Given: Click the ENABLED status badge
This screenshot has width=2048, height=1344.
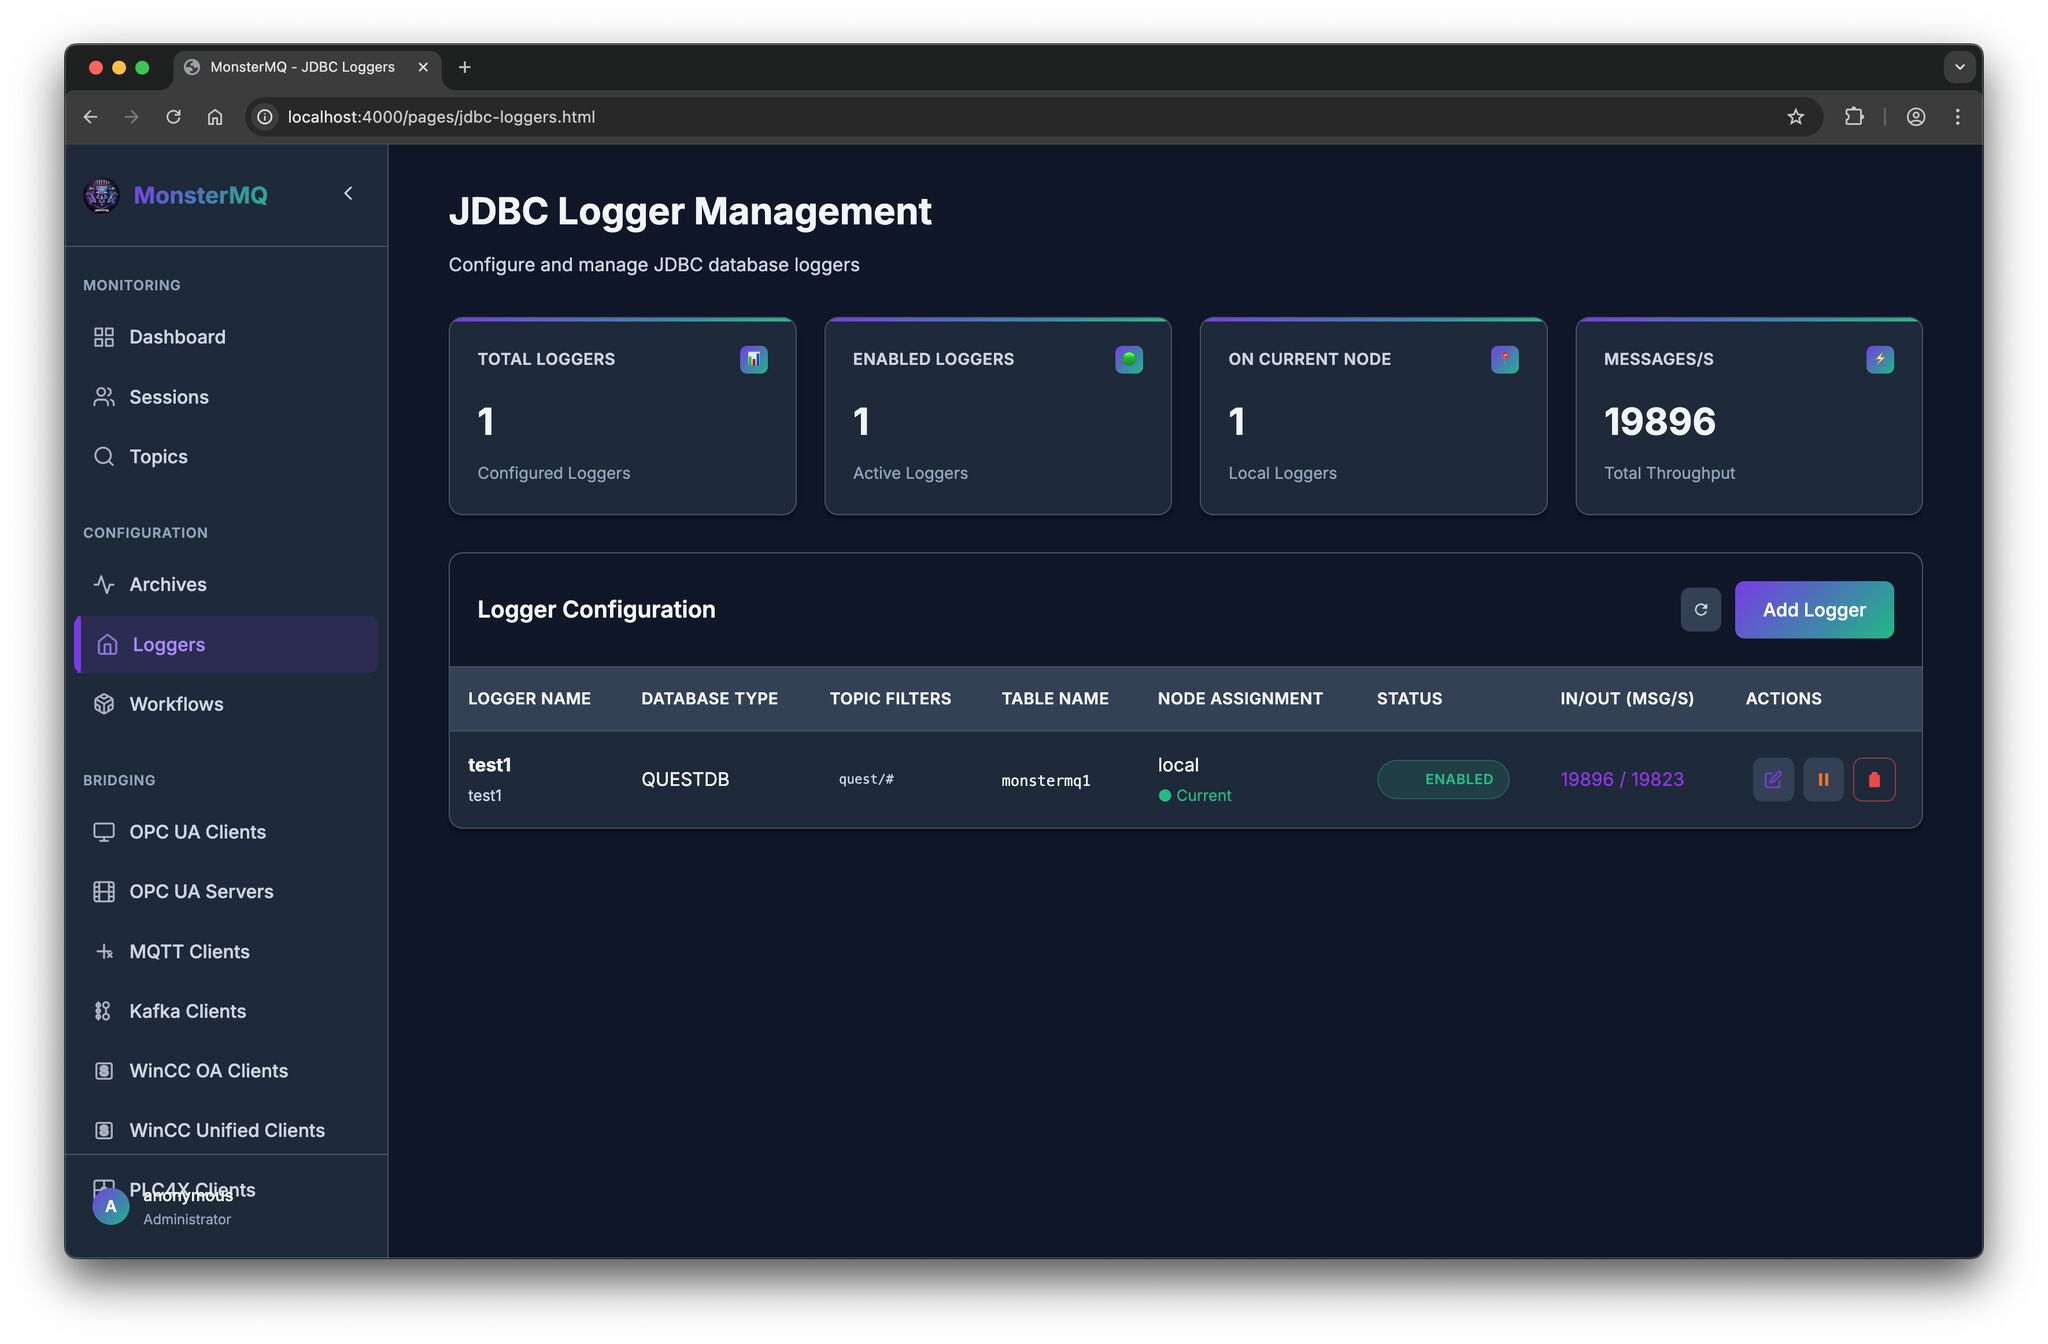Looking at the screenshot, I should coord(1442,779).
